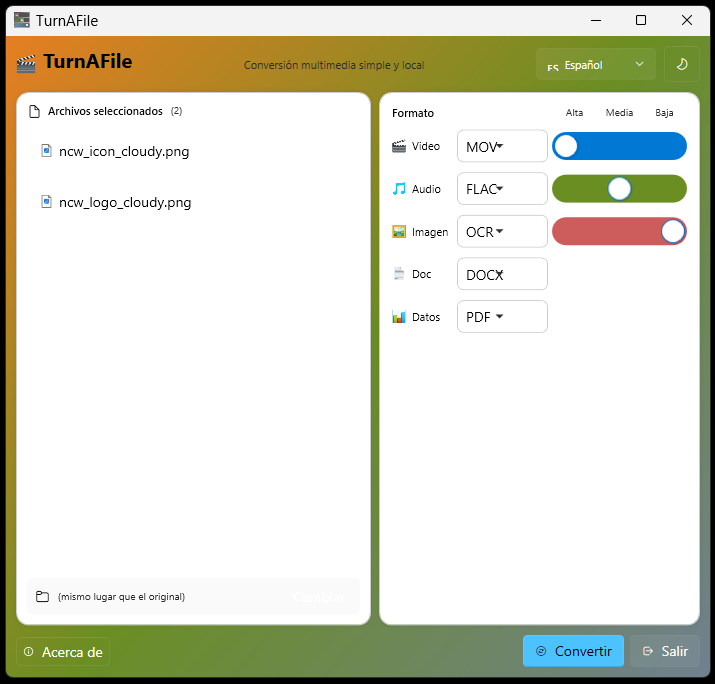Click the Salir button to exit
715x684 pixels.
click(665, 651)
